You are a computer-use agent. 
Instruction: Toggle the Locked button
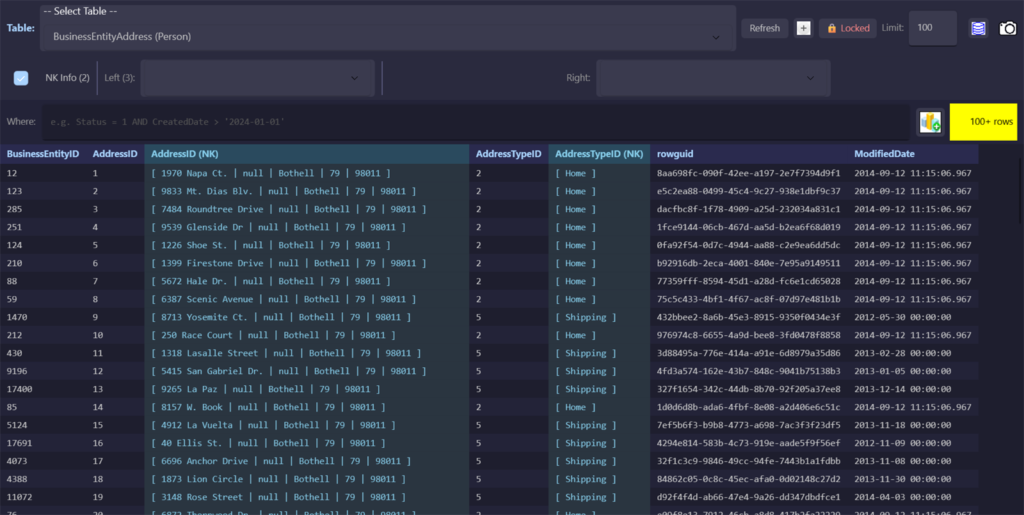[x=848, y=28]
